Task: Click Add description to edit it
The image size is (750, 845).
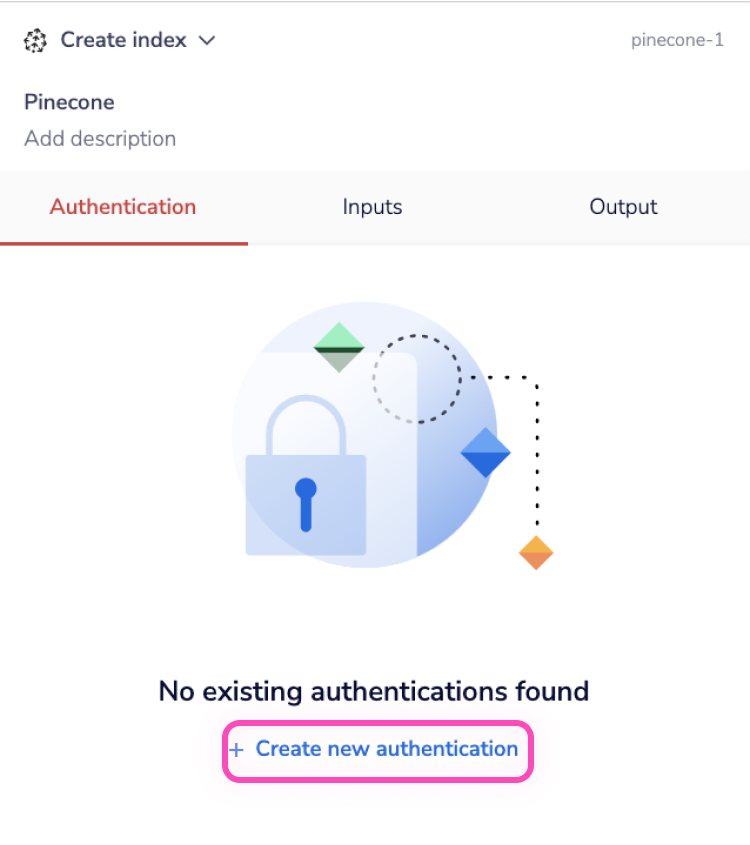Action: [100, 138]
